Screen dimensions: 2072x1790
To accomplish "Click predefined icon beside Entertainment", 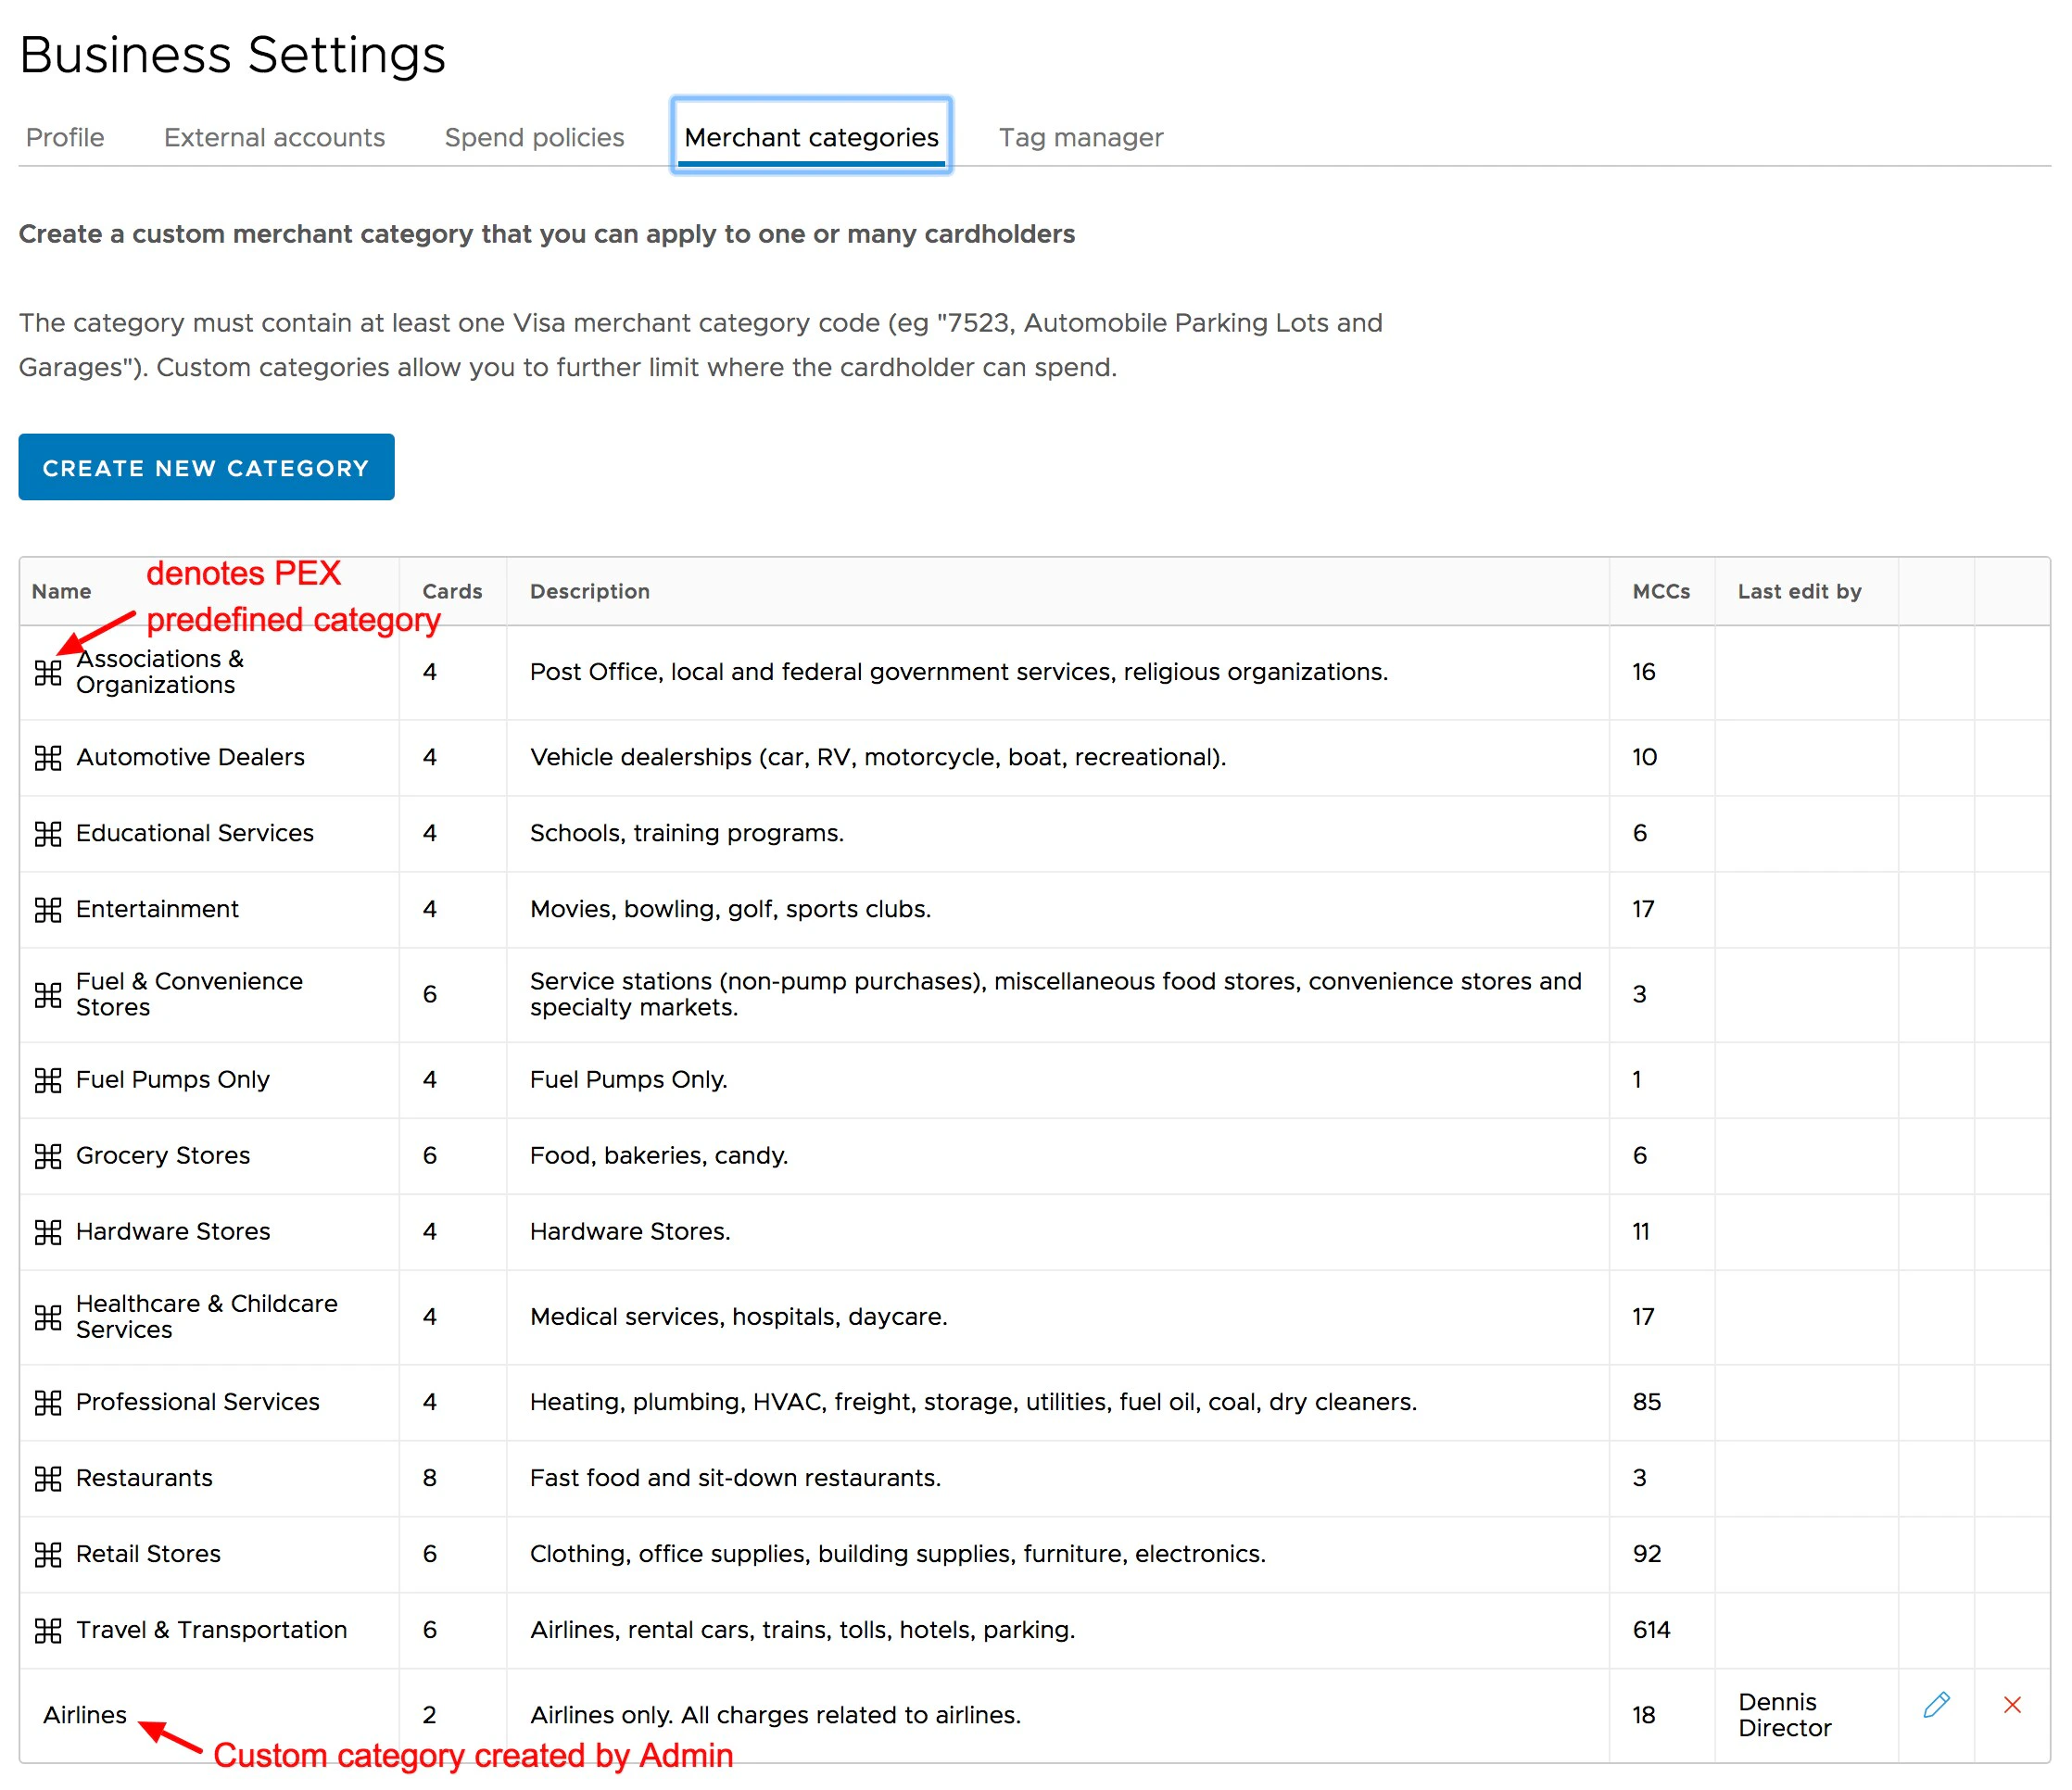I will click(x=48, y=909).
